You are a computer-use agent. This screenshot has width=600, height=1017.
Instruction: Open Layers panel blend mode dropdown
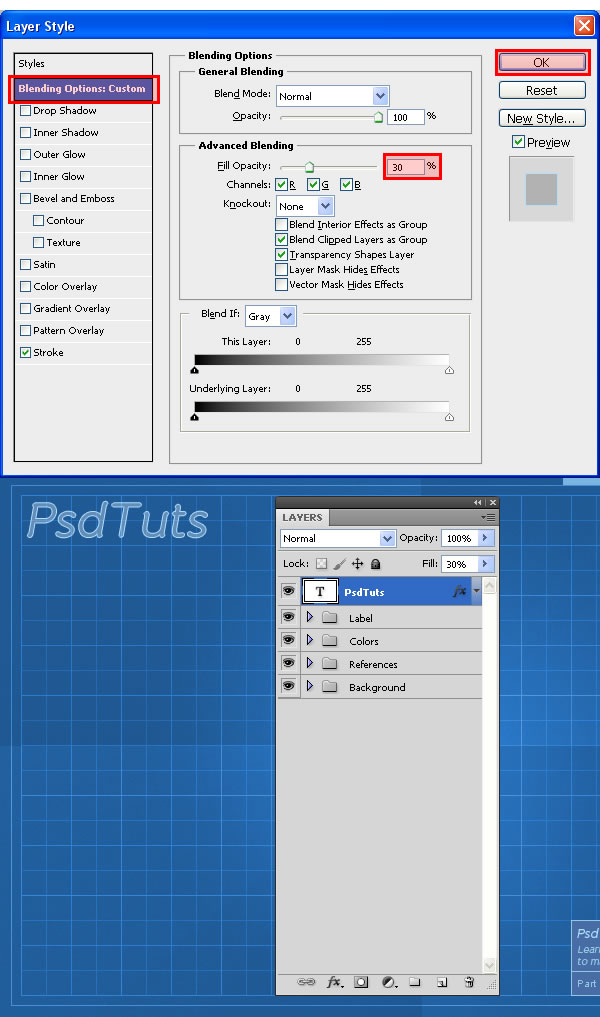click(x=387, y=538)
